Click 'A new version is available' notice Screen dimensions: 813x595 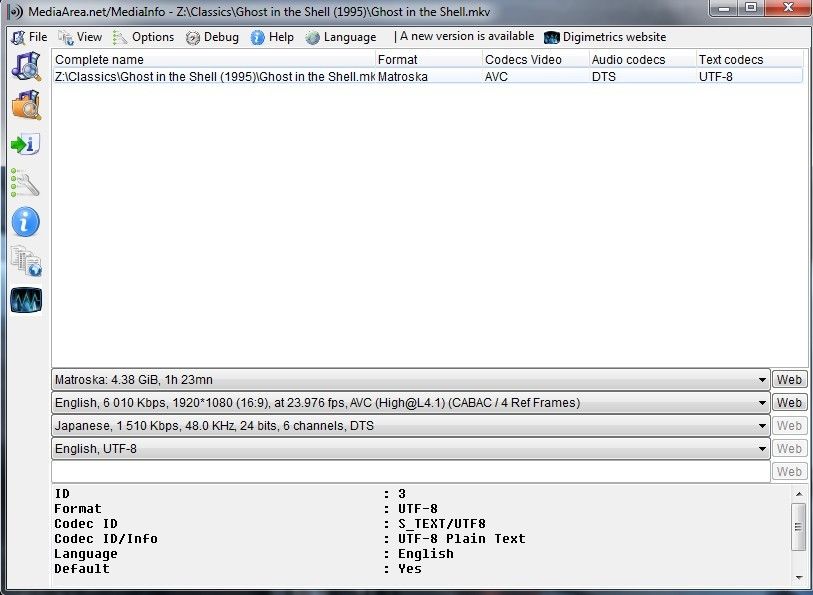[466, 37]
